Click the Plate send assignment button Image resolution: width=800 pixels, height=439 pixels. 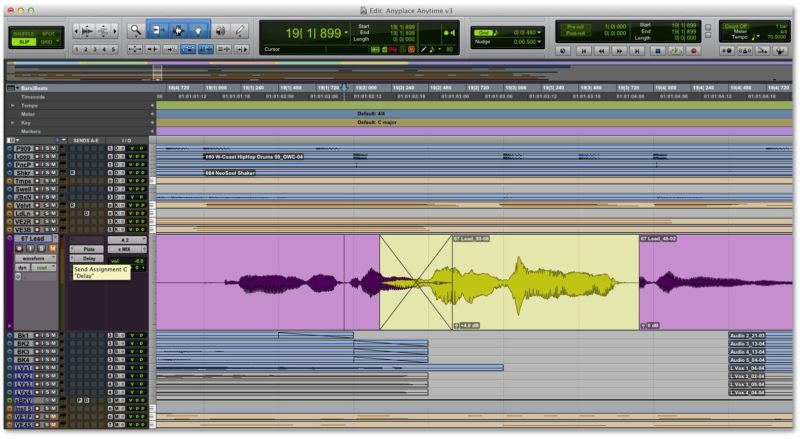click(88, 249)
